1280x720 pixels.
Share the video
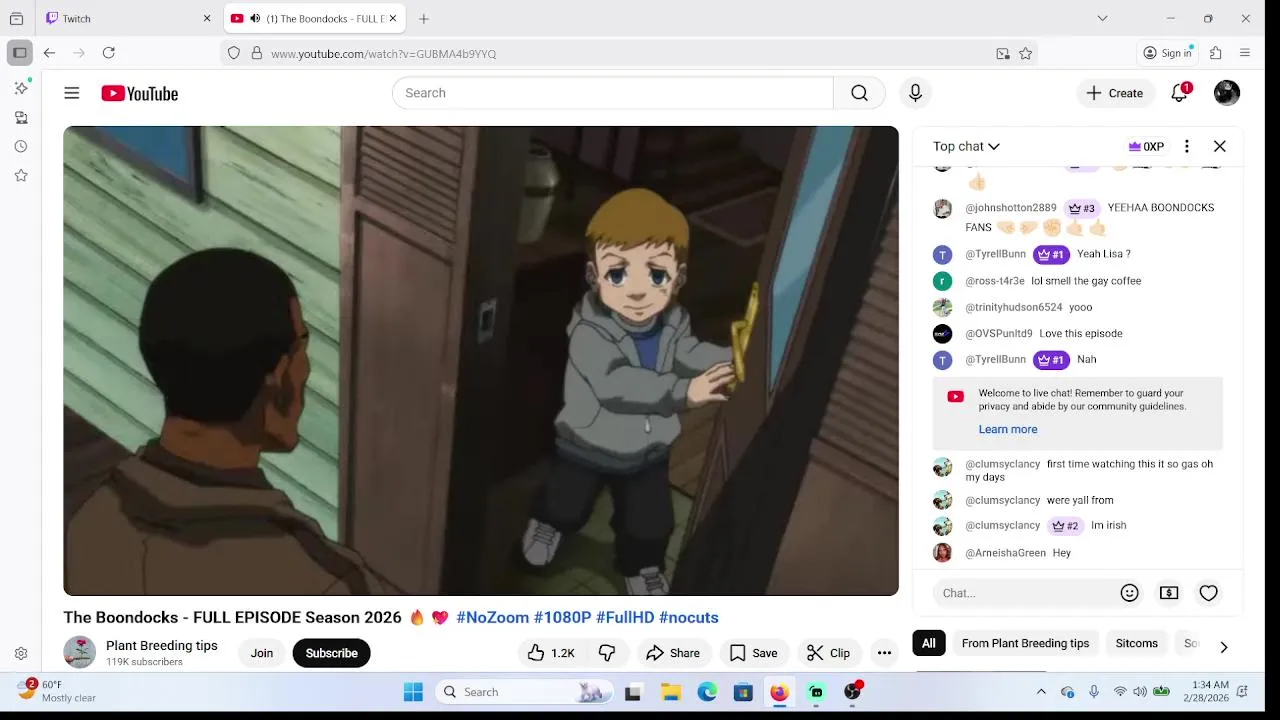(673, 653)
